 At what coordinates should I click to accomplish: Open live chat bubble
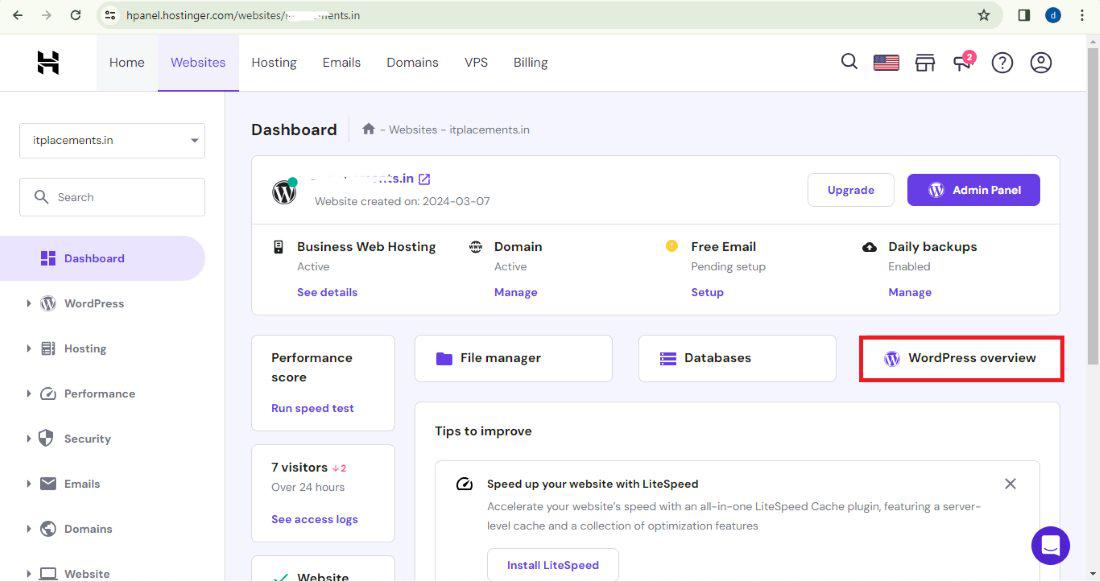(x=1050, y=545)
